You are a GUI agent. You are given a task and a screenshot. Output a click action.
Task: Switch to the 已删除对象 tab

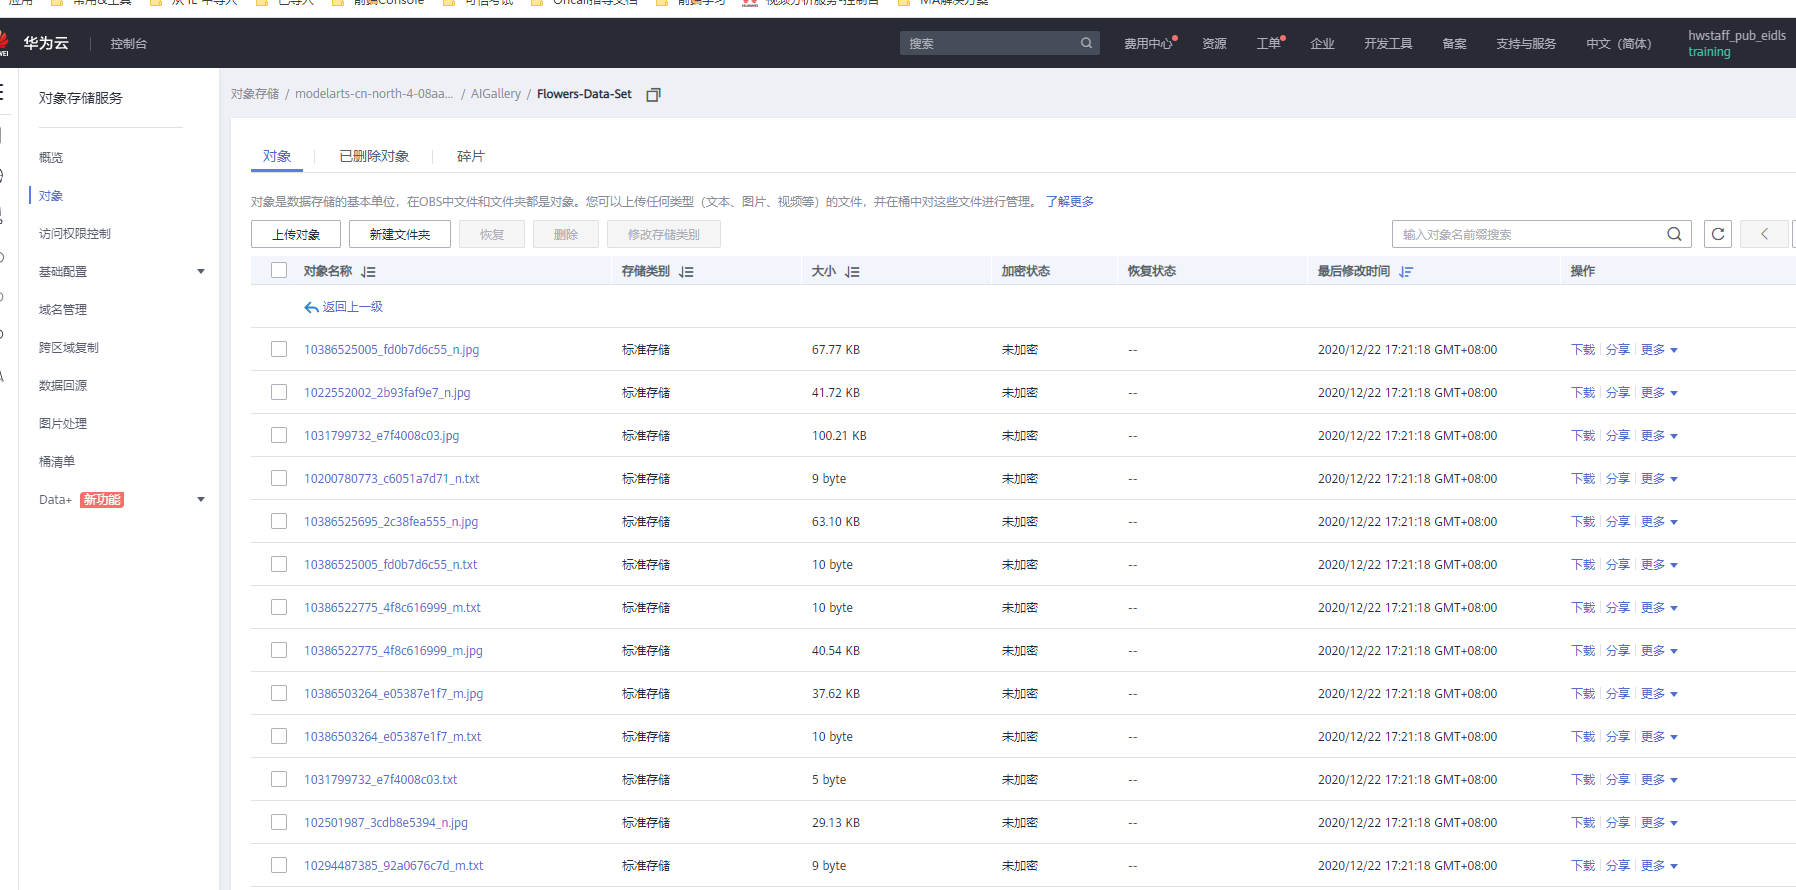tap(374, 156)
